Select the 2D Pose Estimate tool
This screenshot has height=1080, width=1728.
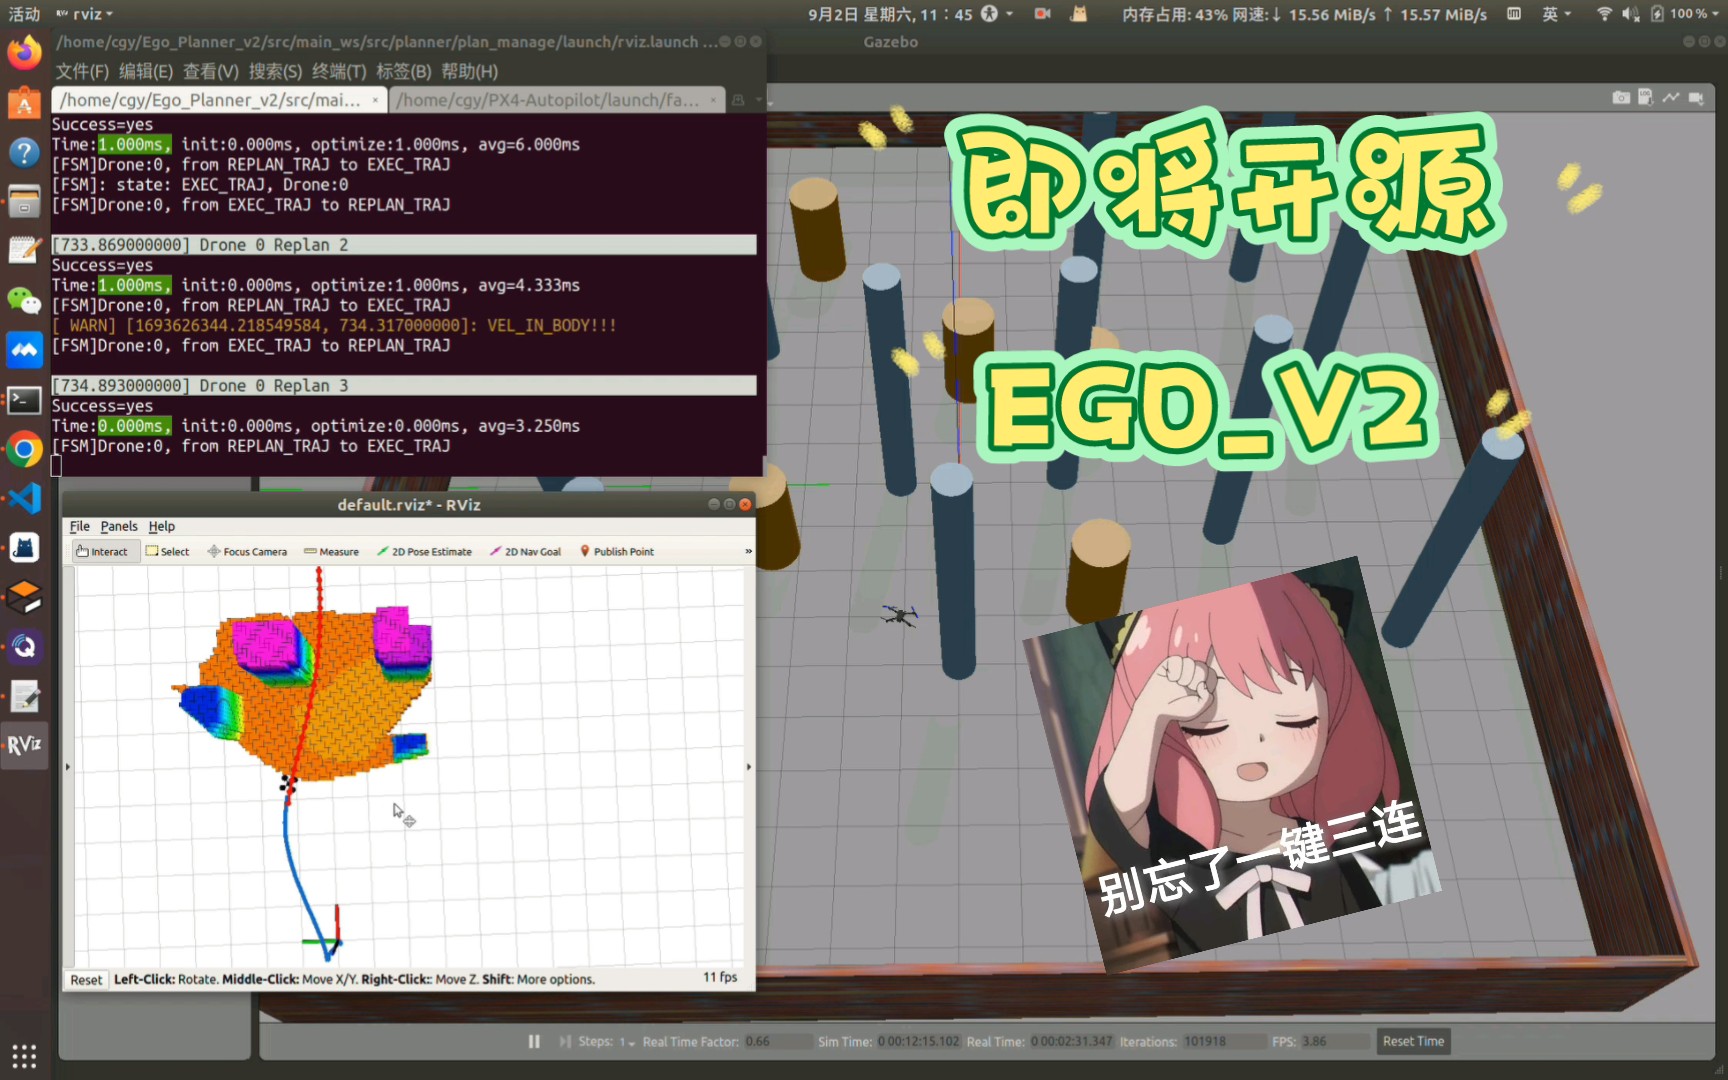[424, 551]
